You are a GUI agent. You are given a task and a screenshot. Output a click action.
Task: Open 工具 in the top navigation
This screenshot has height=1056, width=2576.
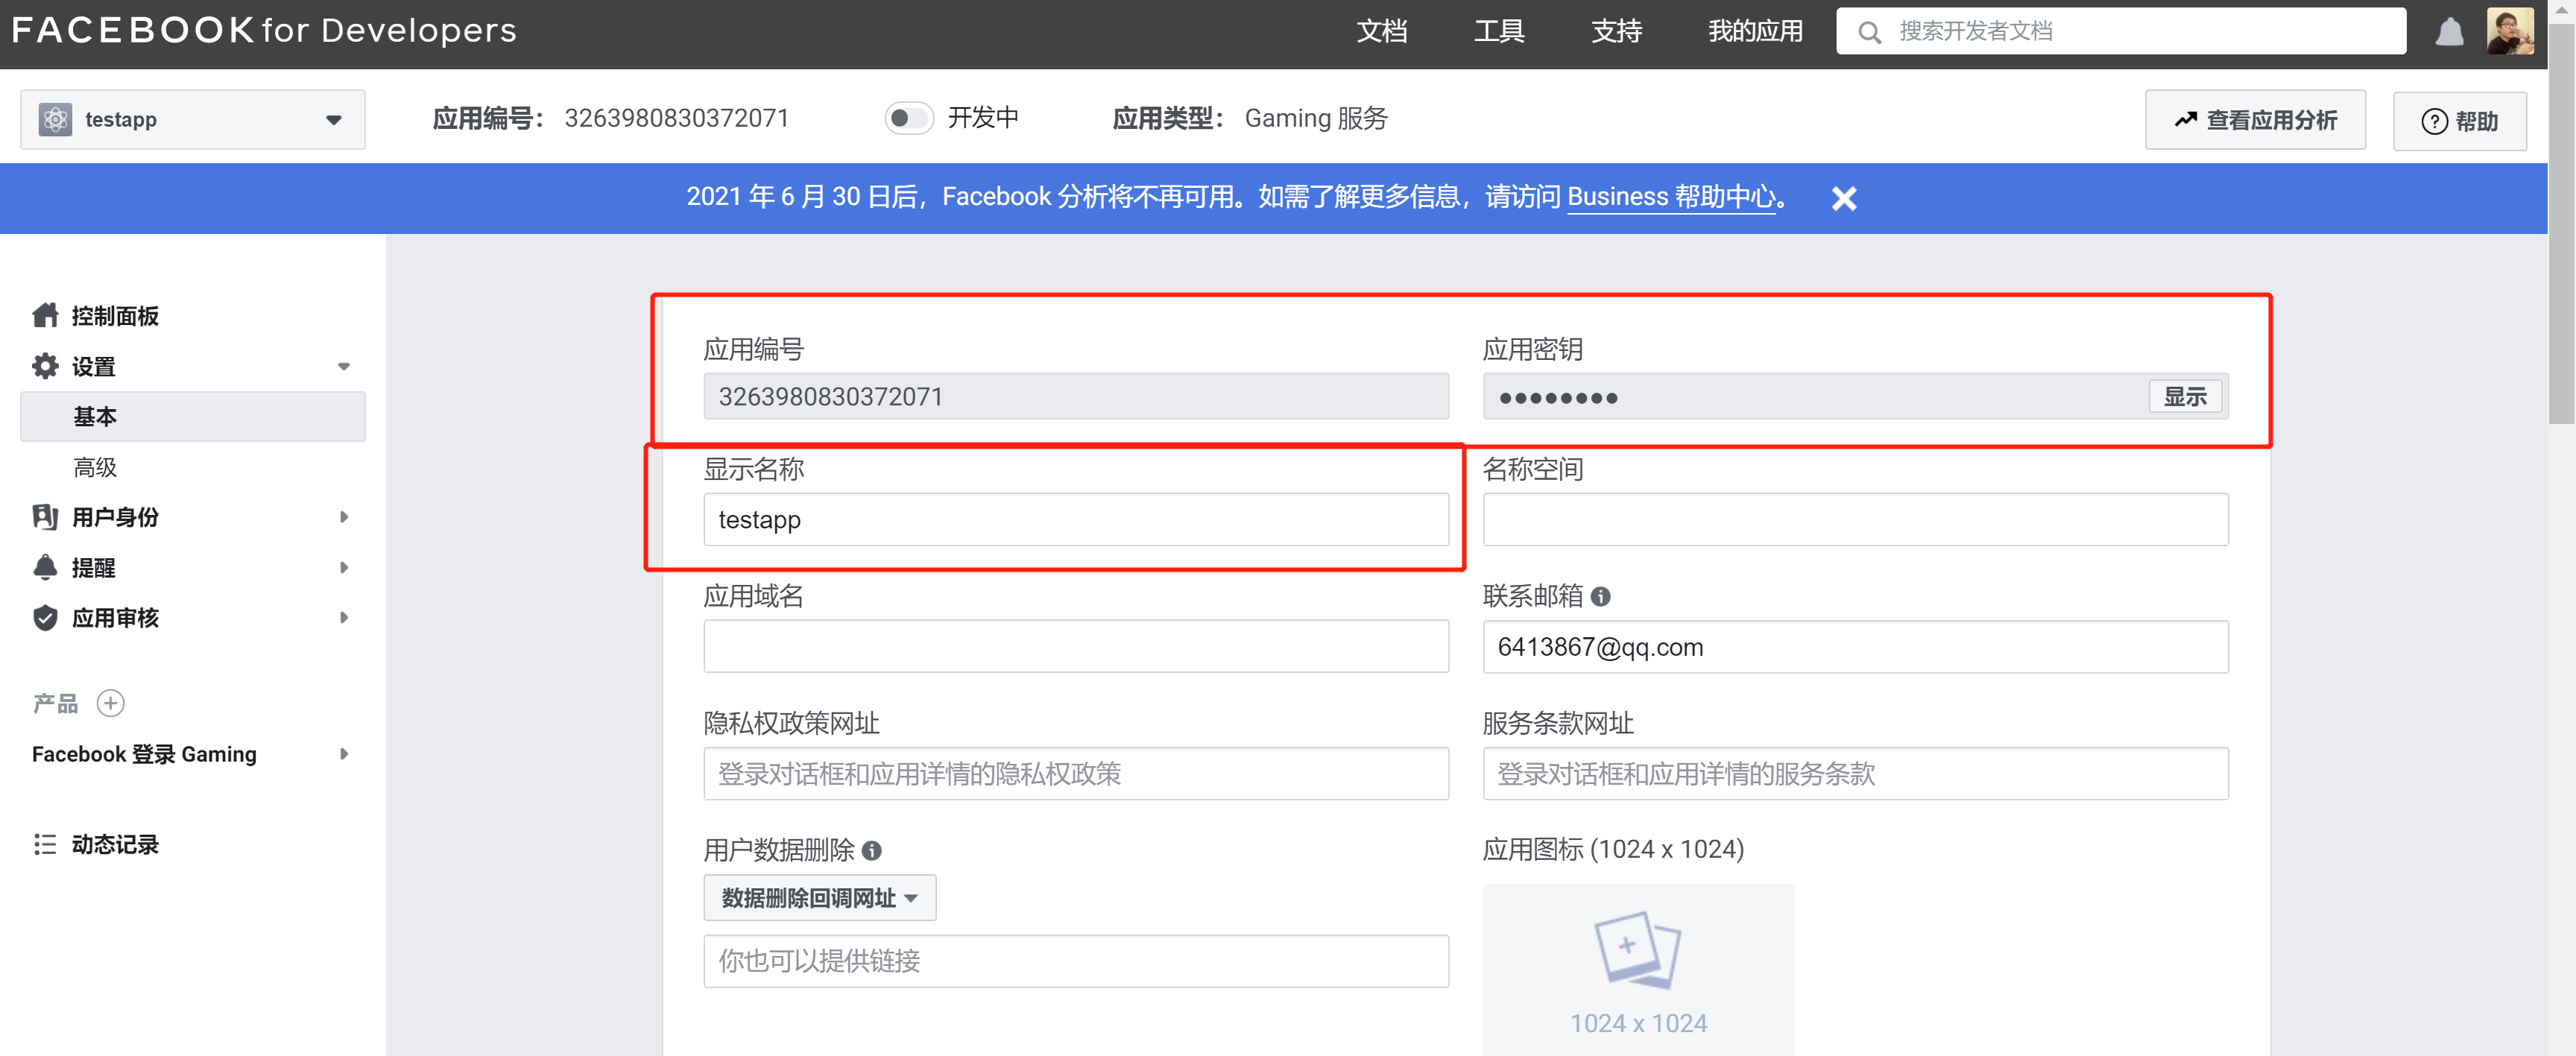click(1499, 32)
